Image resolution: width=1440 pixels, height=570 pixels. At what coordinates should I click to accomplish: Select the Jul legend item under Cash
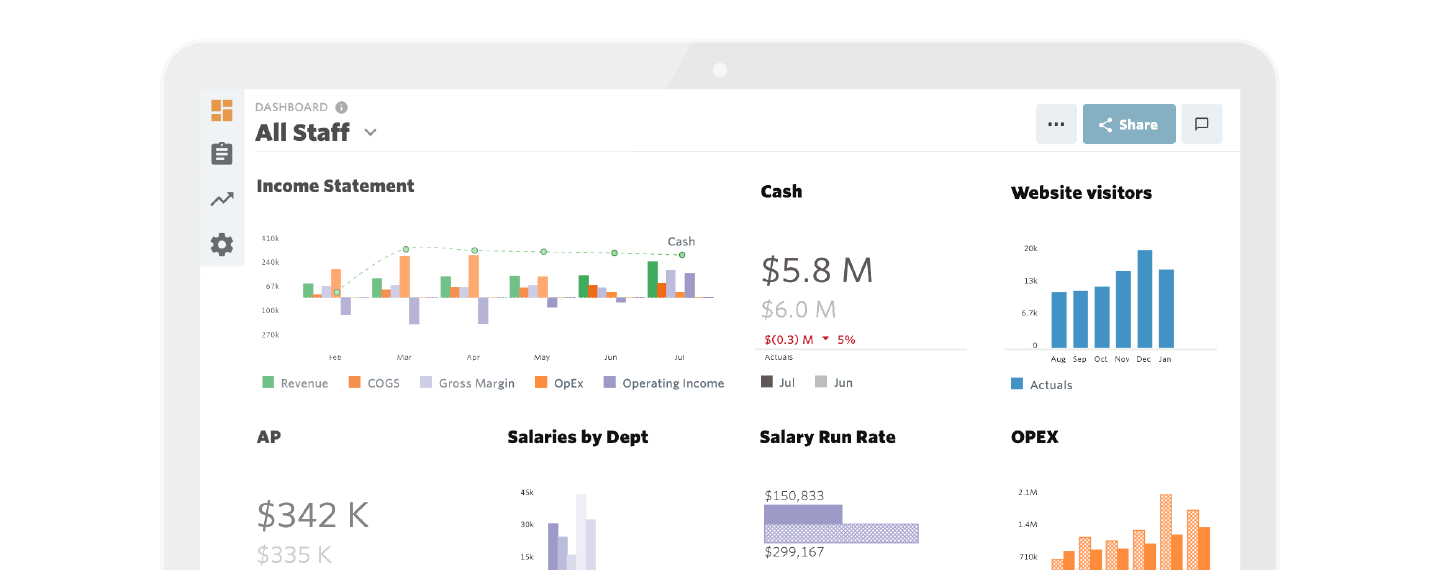(x=778, y=382)
